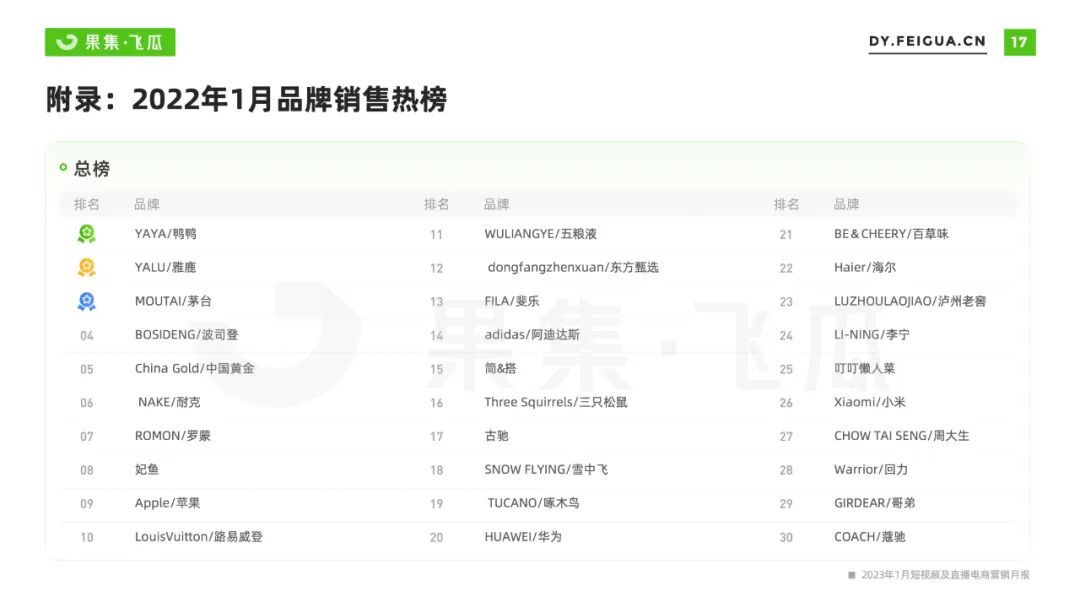
Task: Click the blue third-place medal icon
Action: point(86,301)
